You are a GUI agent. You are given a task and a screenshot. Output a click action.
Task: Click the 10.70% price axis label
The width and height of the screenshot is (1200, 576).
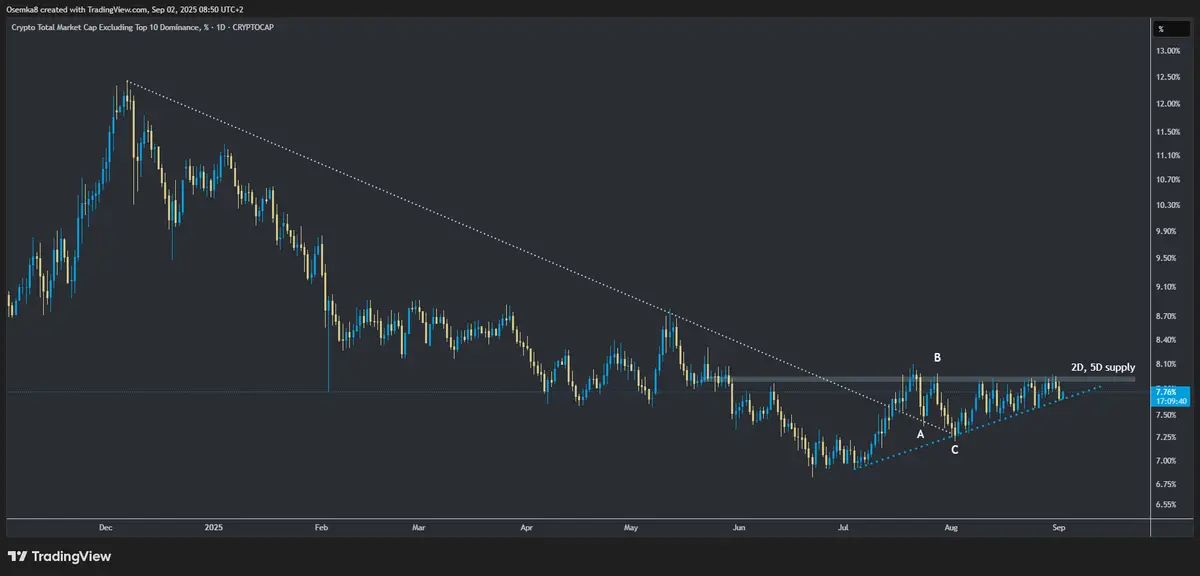1168,180
